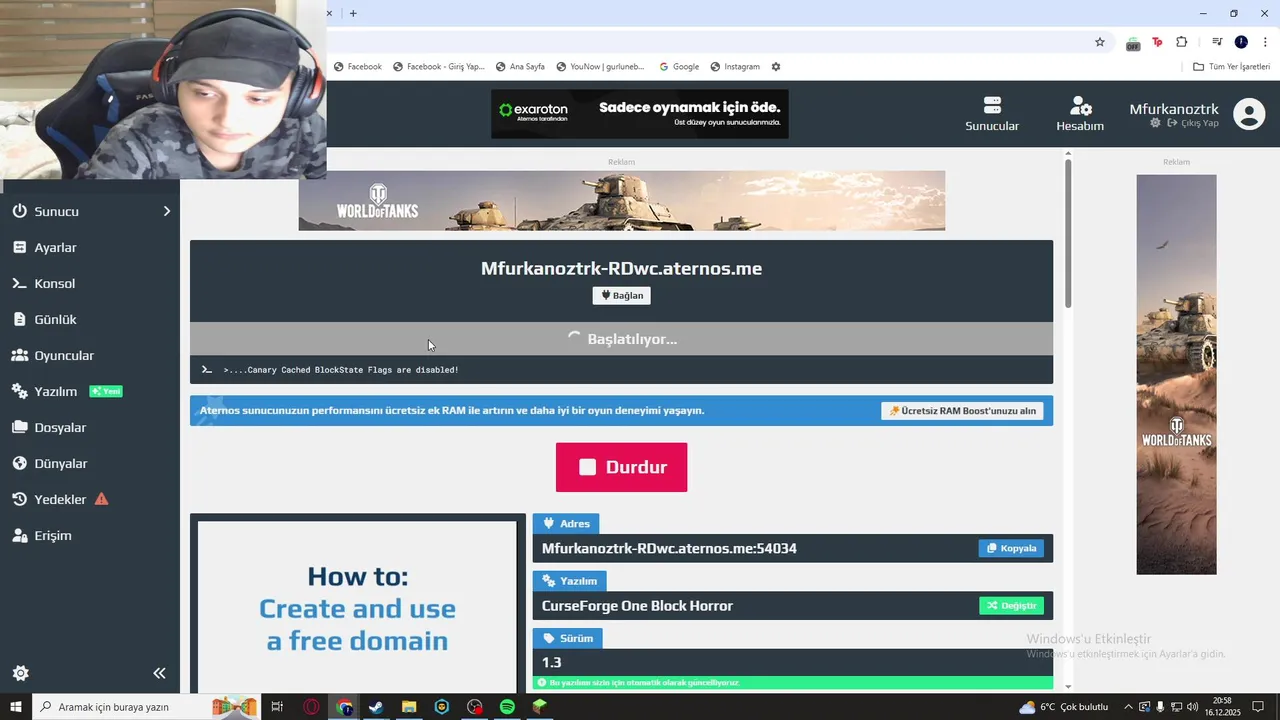Click the Yedekler warning triangle icon
Screen dimensions: 1280x720
click(x=101, y=499)
